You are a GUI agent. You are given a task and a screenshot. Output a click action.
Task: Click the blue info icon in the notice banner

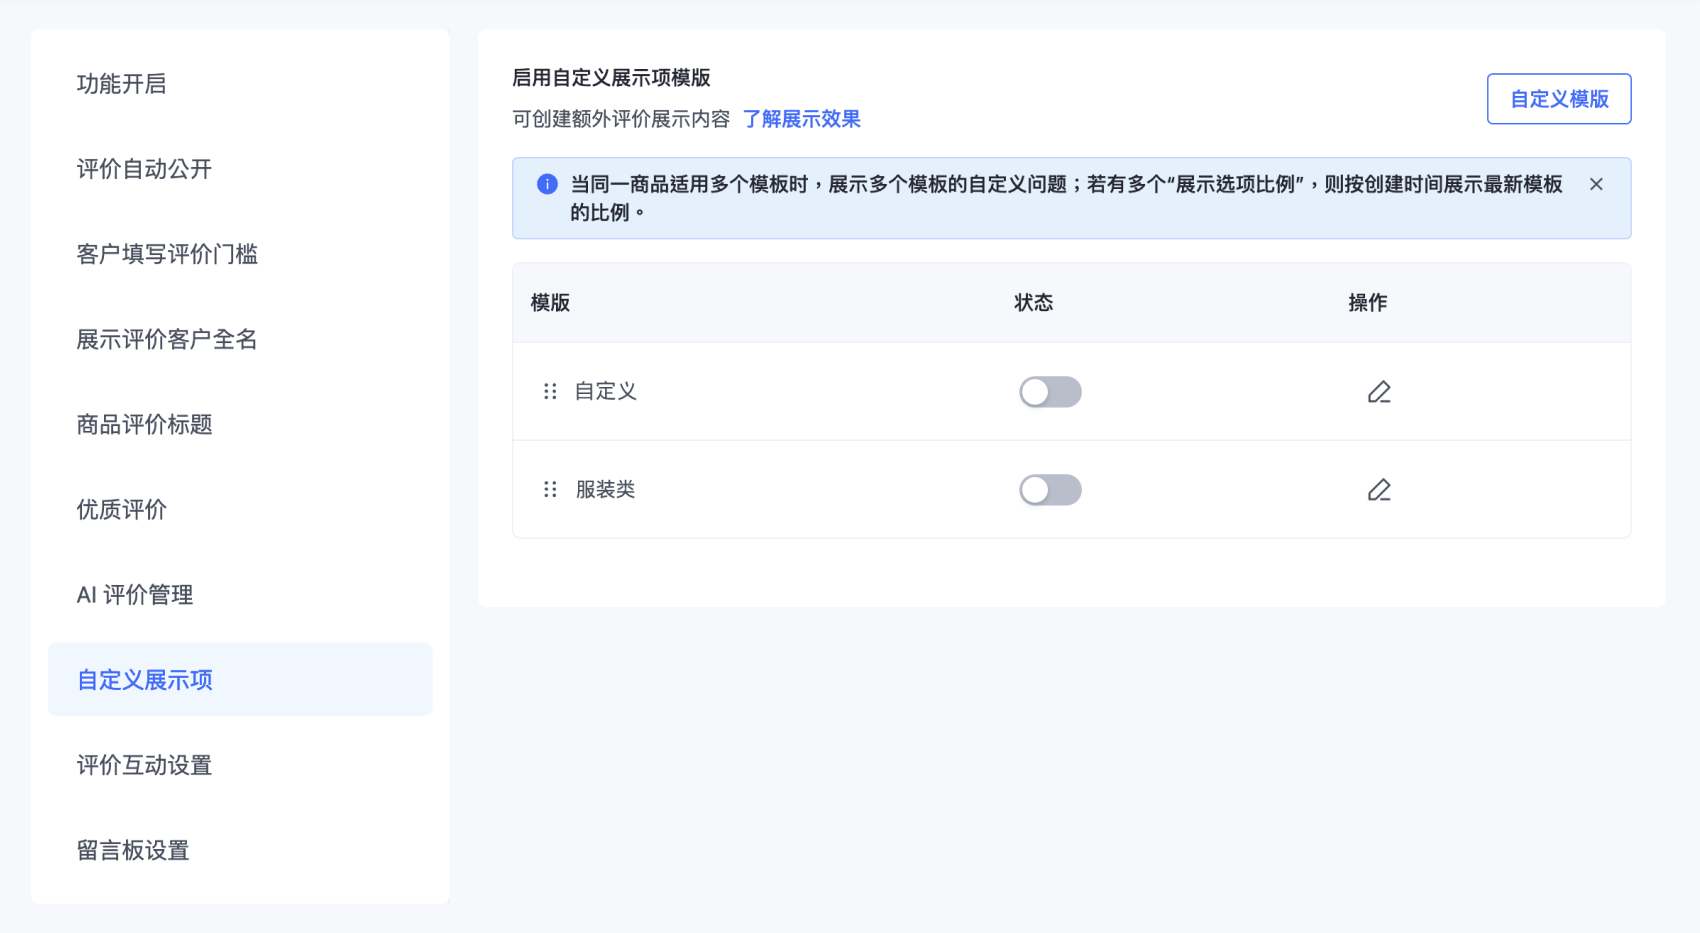547,184
